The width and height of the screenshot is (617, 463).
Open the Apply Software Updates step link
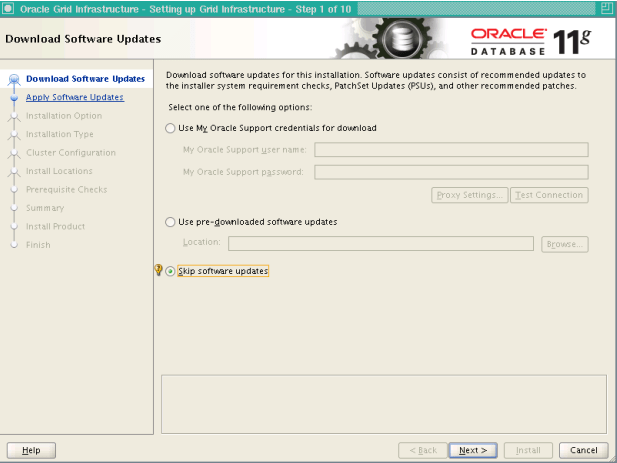point(75,97)
